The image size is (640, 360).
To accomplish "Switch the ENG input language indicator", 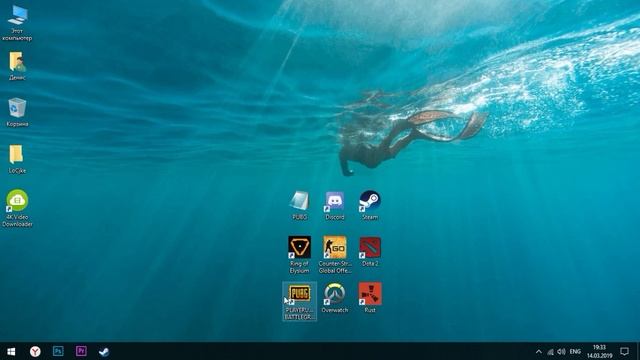I will 575,351.
